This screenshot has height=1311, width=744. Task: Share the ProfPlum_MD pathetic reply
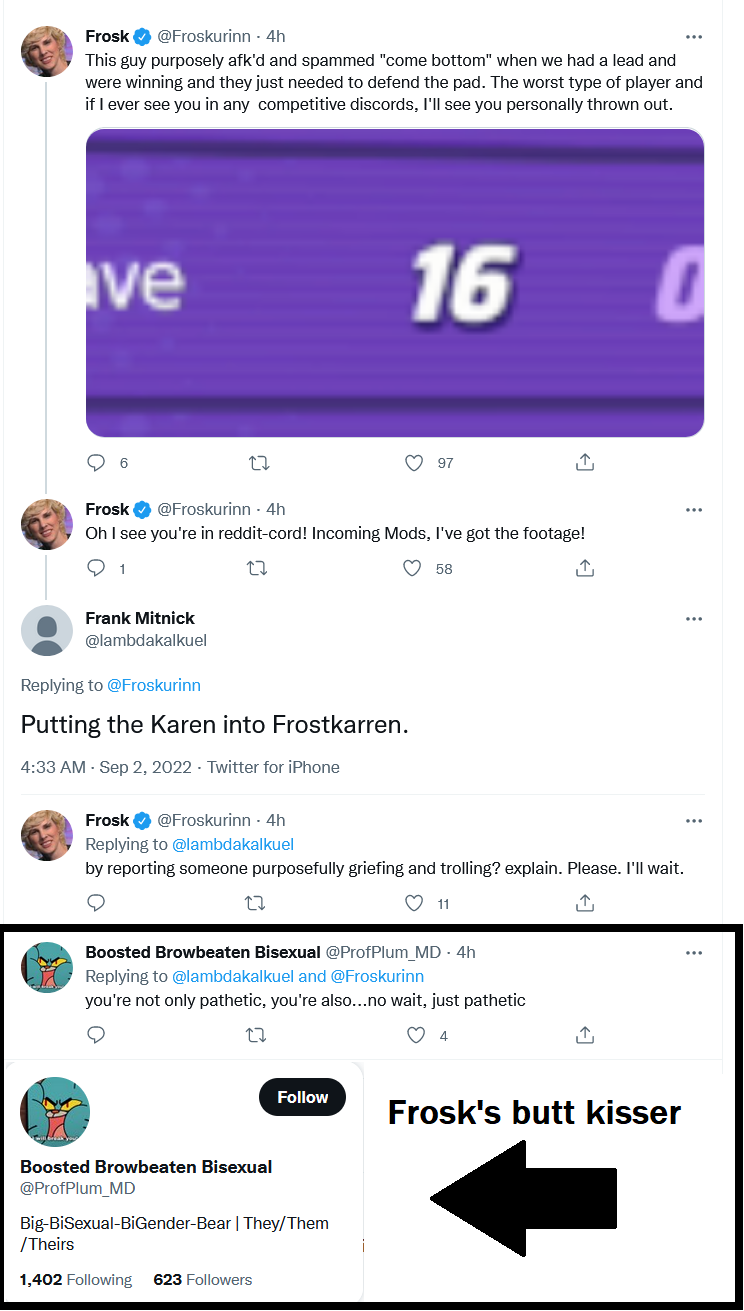(x=586, y=1035)
